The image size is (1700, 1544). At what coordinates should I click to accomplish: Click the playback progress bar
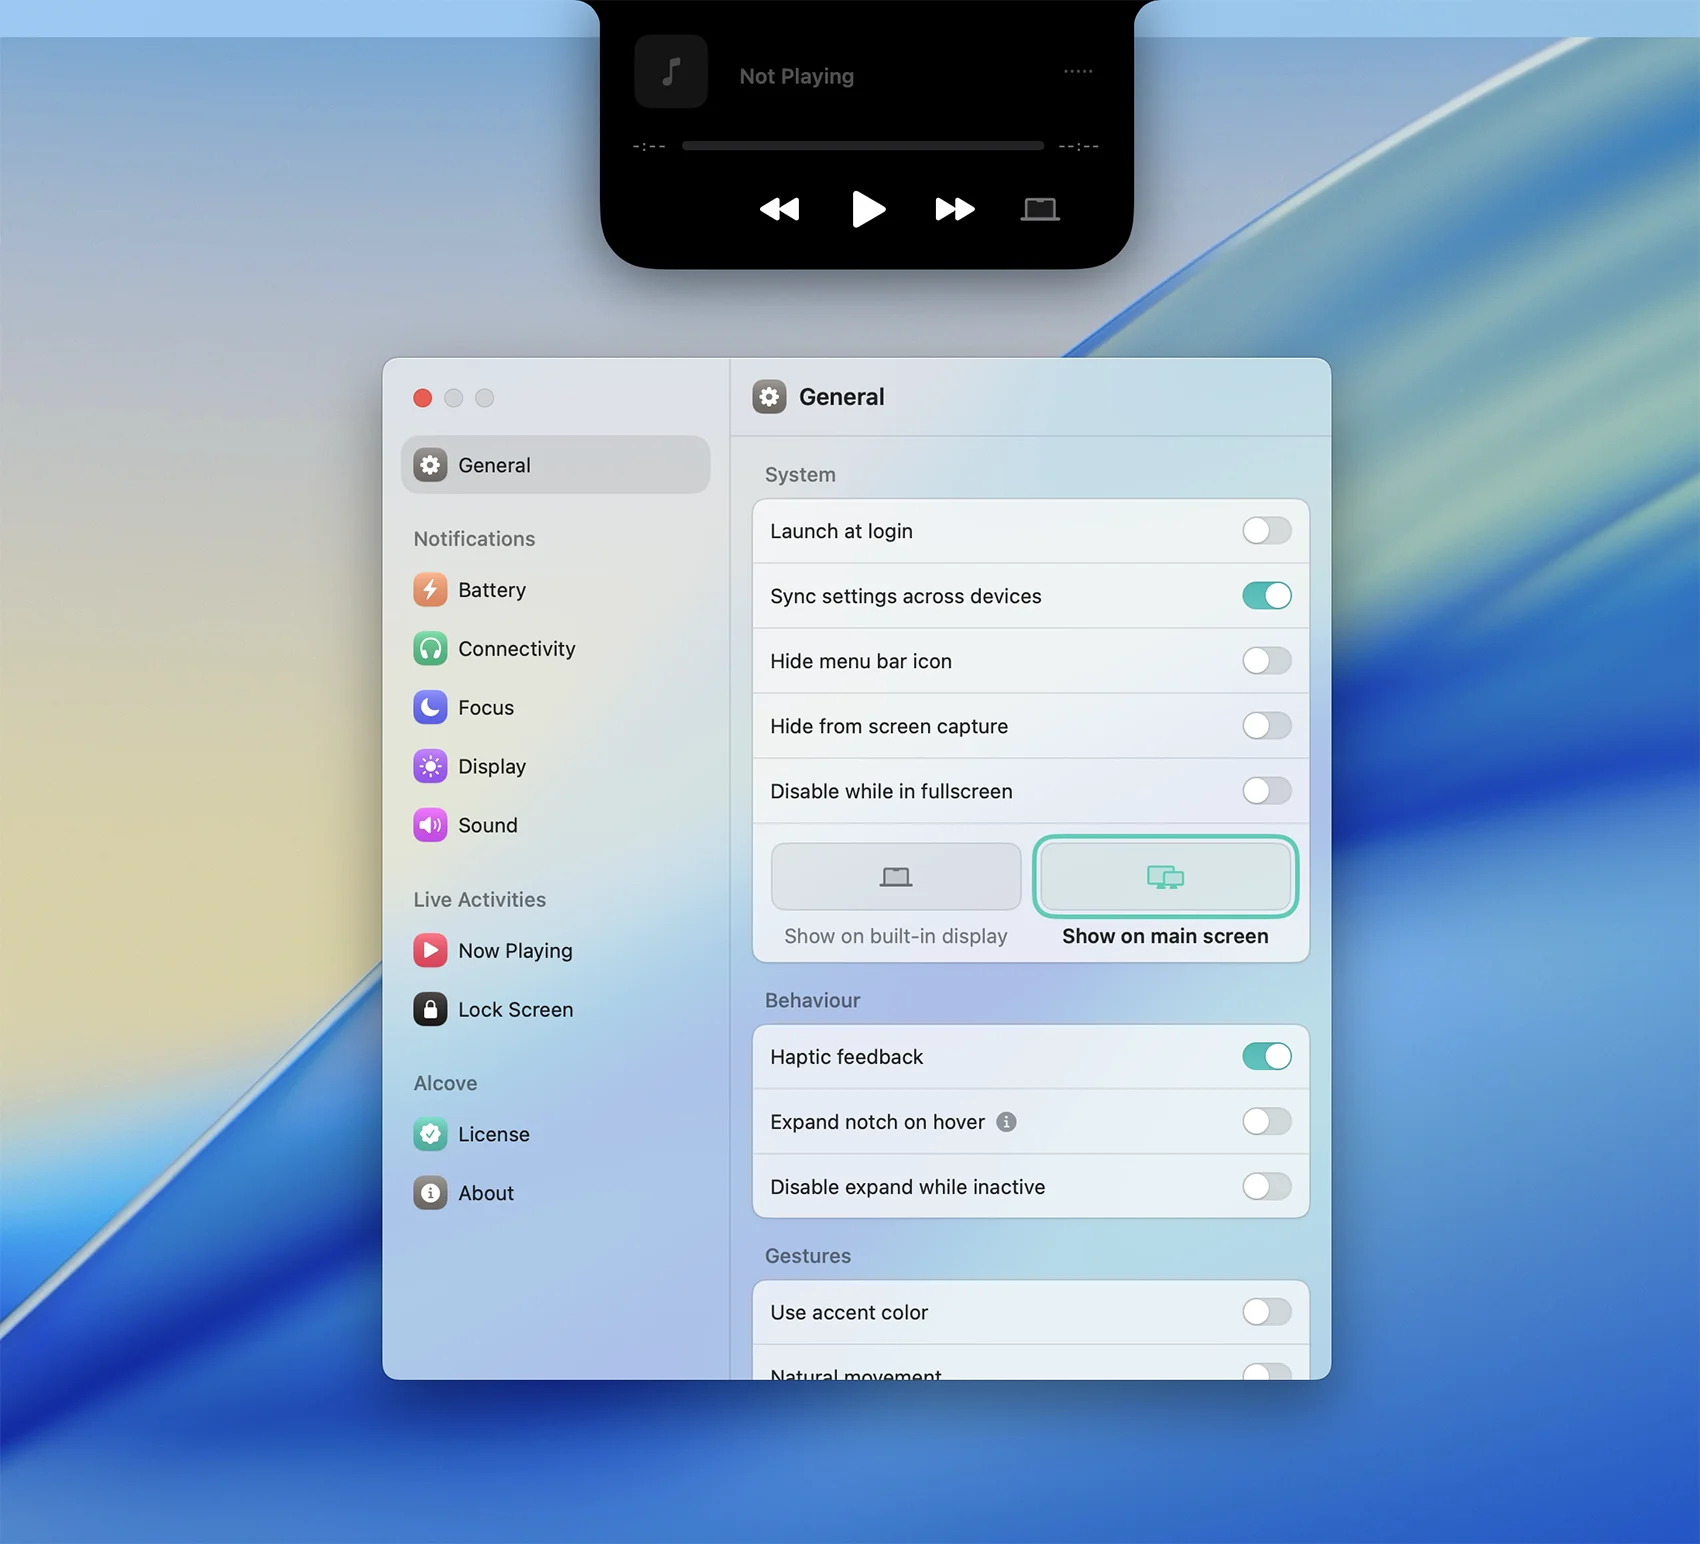[x=862, y=146]
